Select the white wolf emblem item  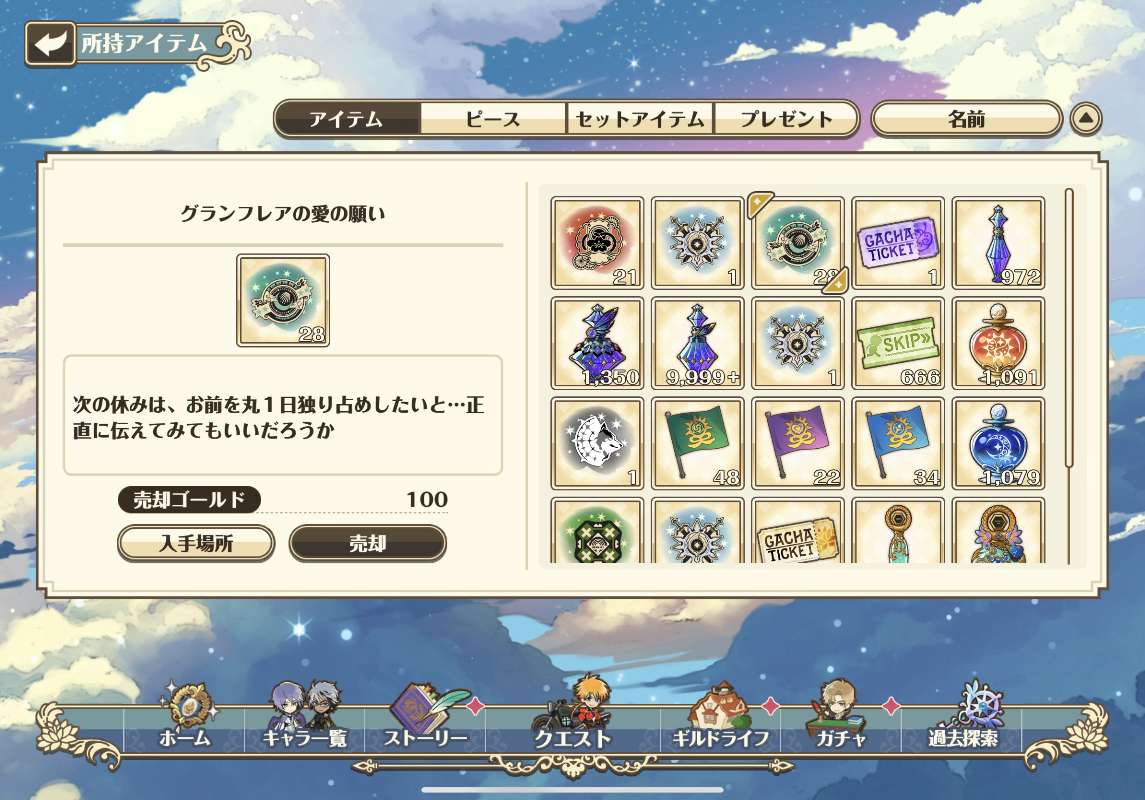click(x=597, y=444)
